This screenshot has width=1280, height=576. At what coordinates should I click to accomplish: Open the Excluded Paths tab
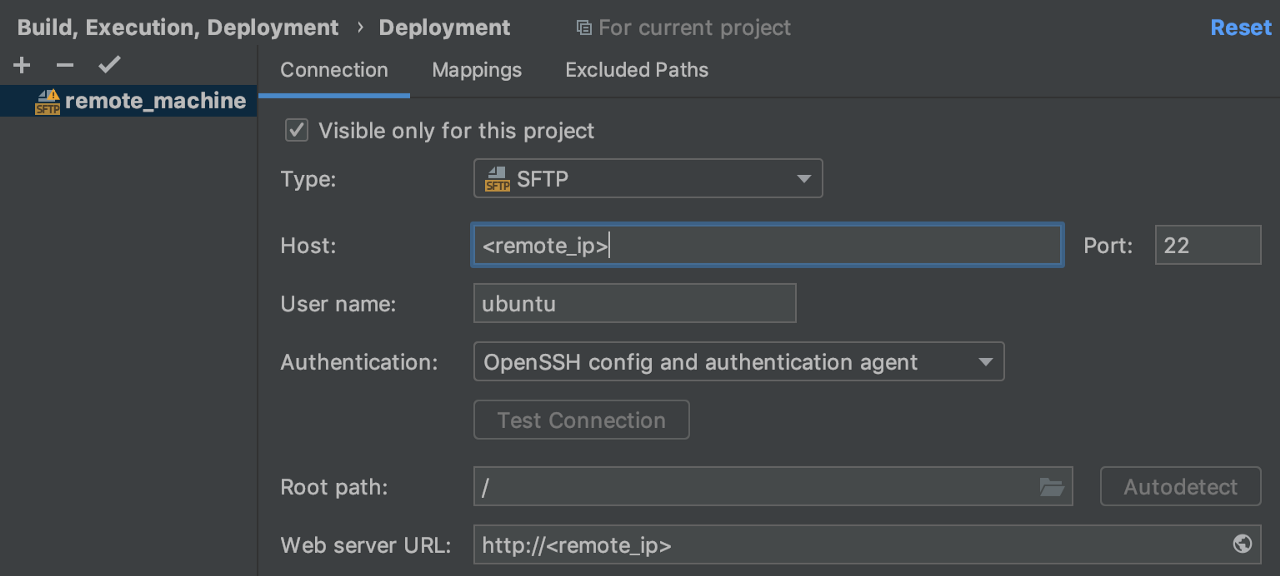point(637,70)
